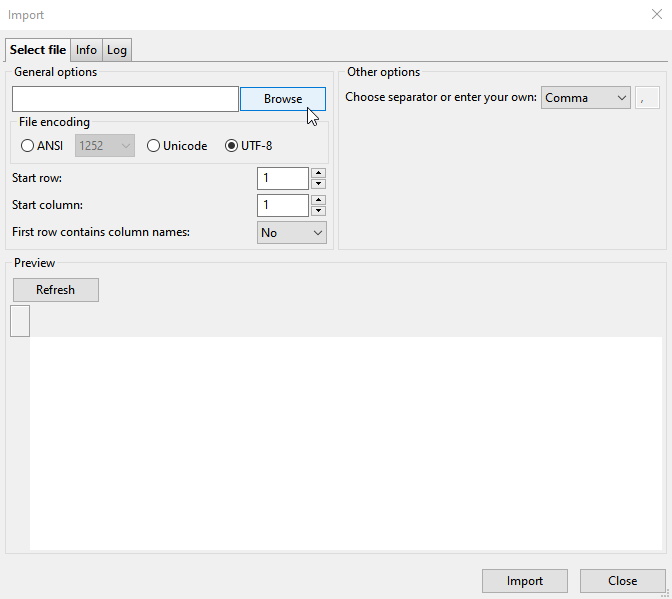Open the Comma separator dropdown
672x599 pixels.
pos(585,98)
